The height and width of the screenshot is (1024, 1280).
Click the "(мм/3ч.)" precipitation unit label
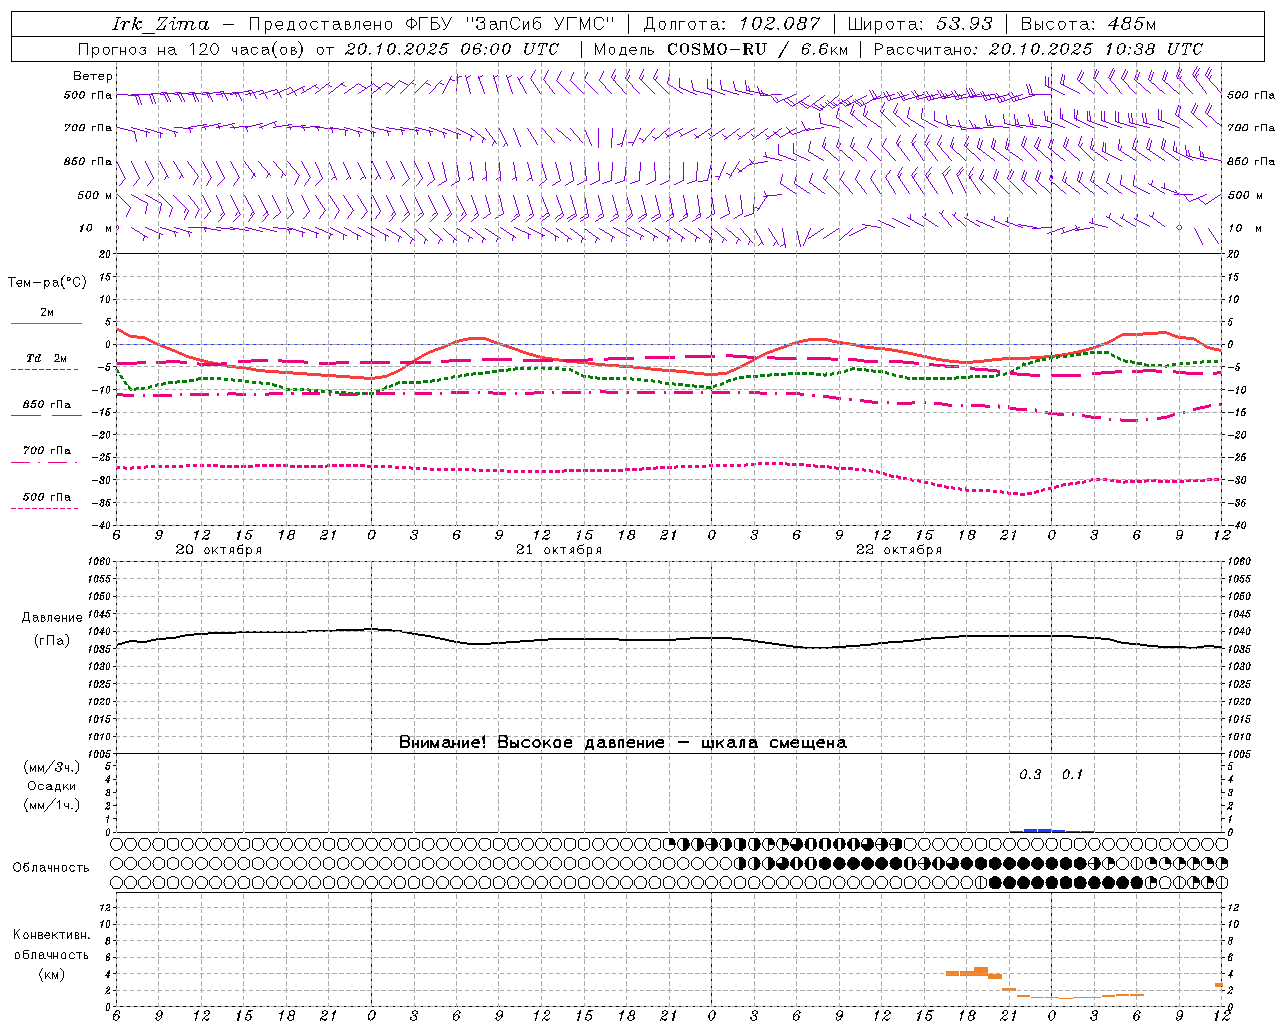51,768
